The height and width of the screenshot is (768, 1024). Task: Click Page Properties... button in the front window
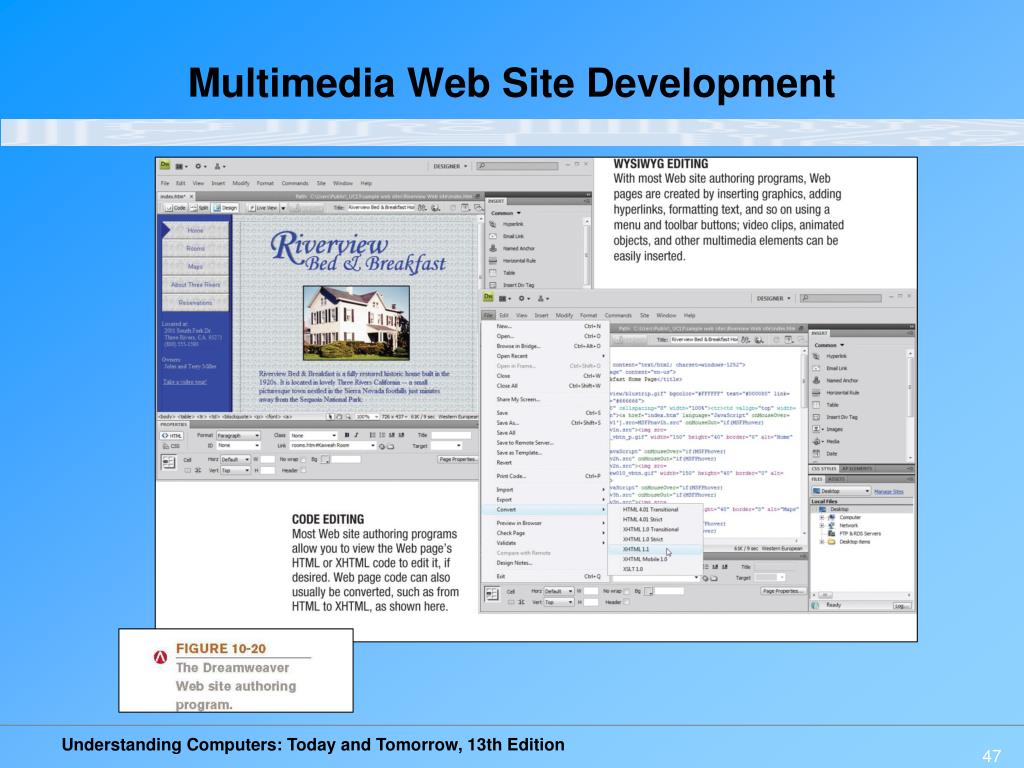click(783, 591)
